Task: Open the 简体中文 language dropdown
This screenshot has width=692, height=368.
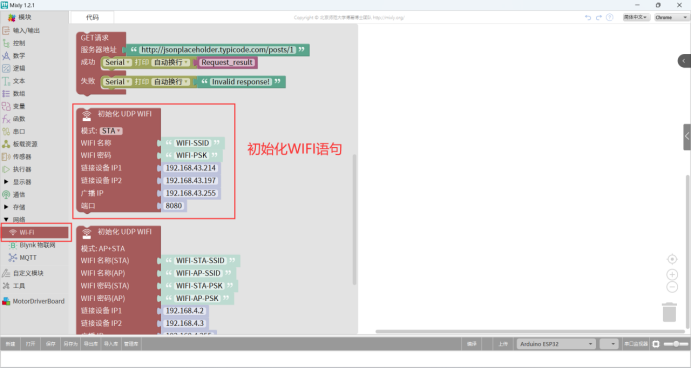Action: [636, 17]
